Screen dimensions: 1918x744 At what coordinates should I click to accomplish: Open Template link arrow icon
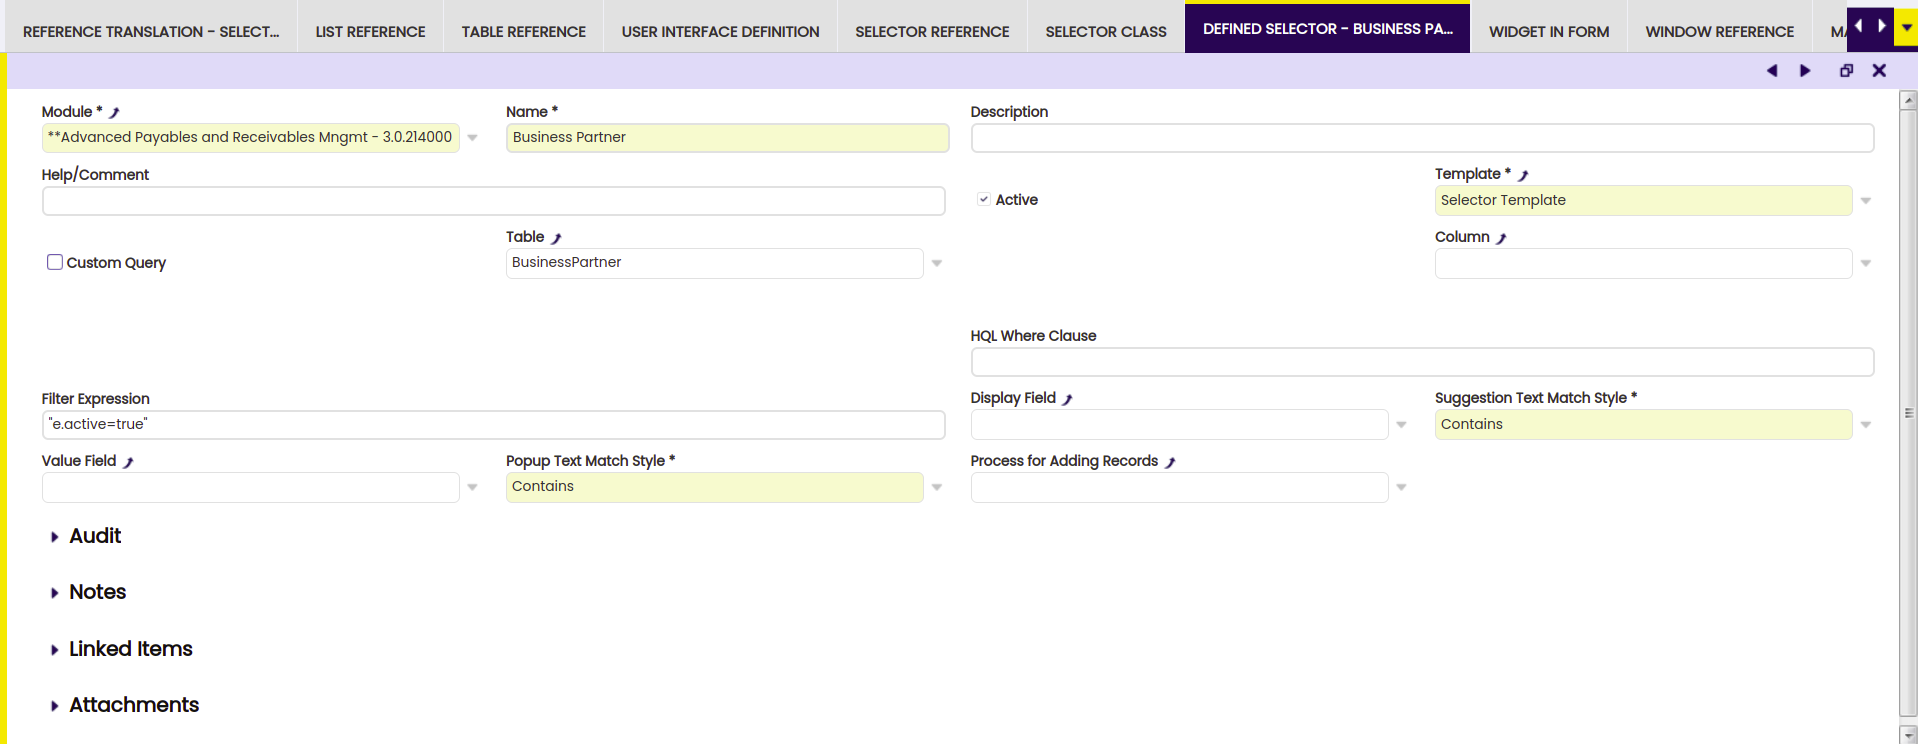(x=1523, y=175)
